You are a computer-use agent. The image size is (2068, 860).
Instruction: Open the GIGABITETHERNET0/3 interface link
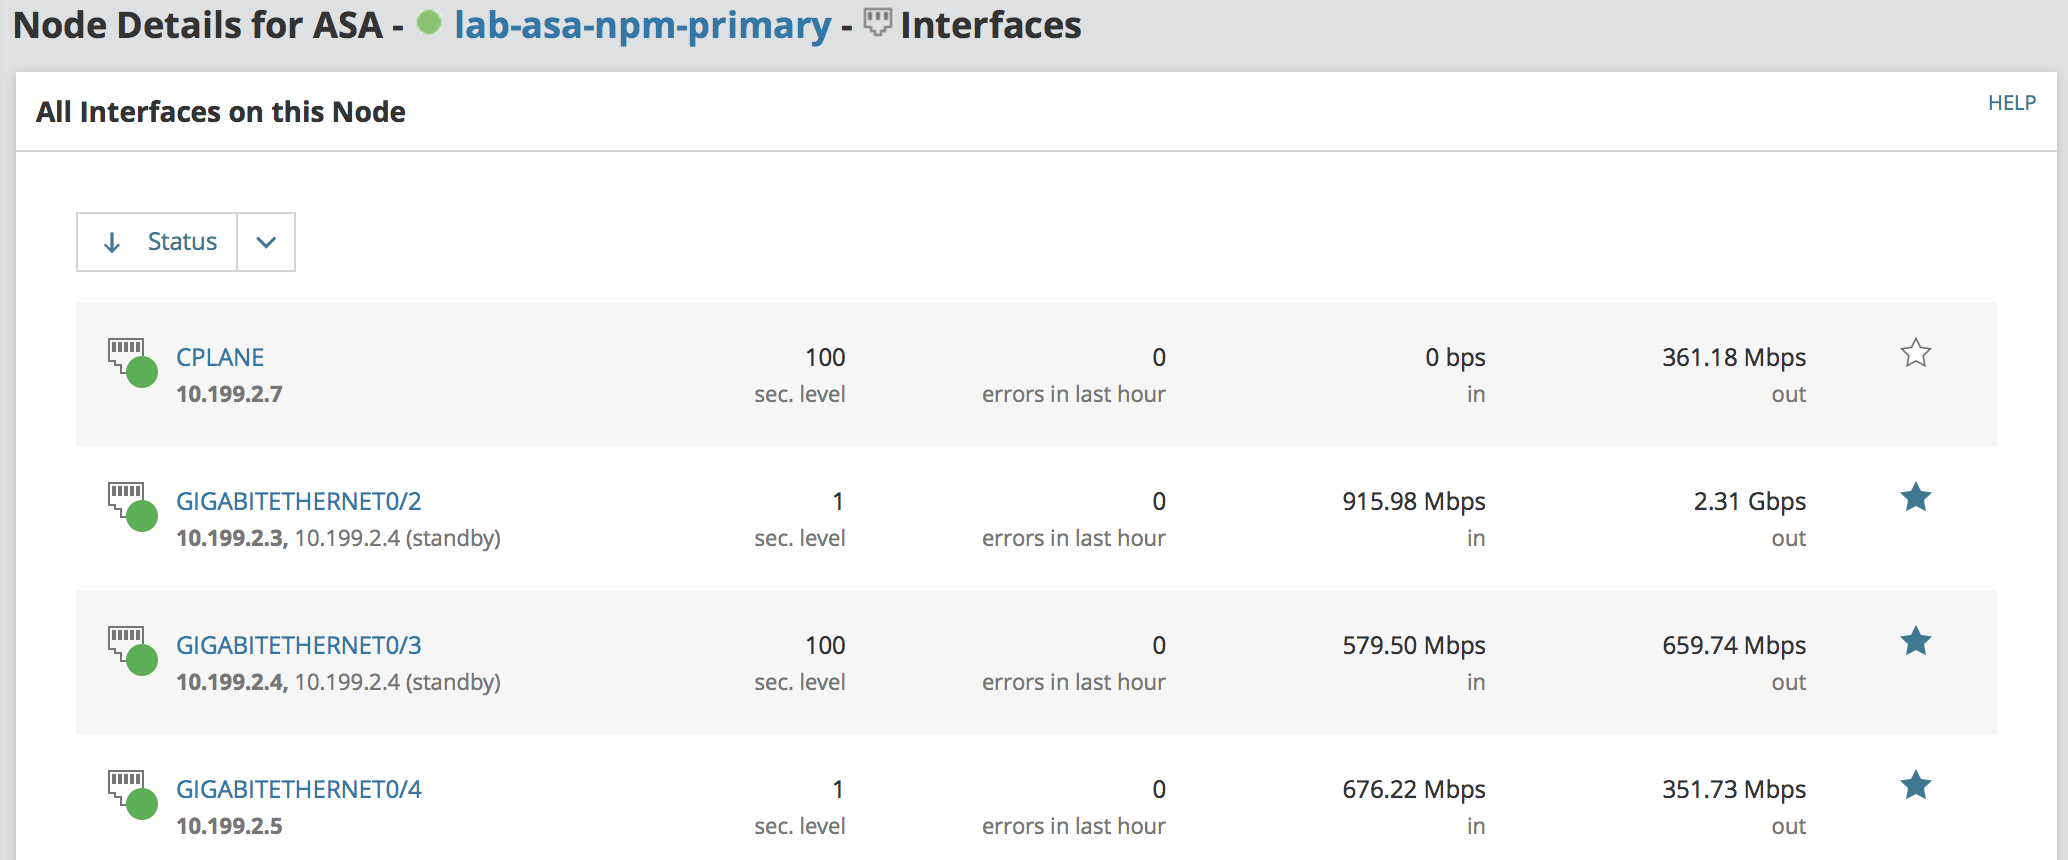coord(299,645)
